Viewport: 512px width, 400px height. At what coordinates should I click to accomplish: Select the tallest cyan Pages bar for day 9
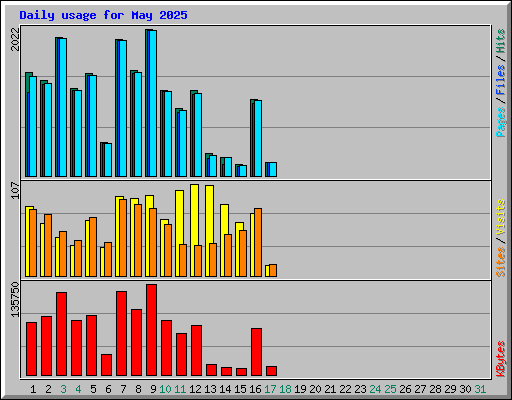[x=153, y=103]
